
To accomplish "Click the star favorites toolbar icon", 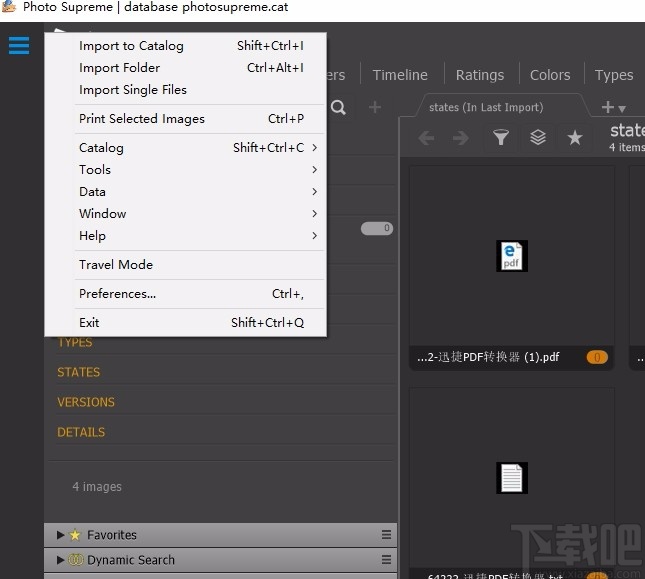I will tap(575, 137).
